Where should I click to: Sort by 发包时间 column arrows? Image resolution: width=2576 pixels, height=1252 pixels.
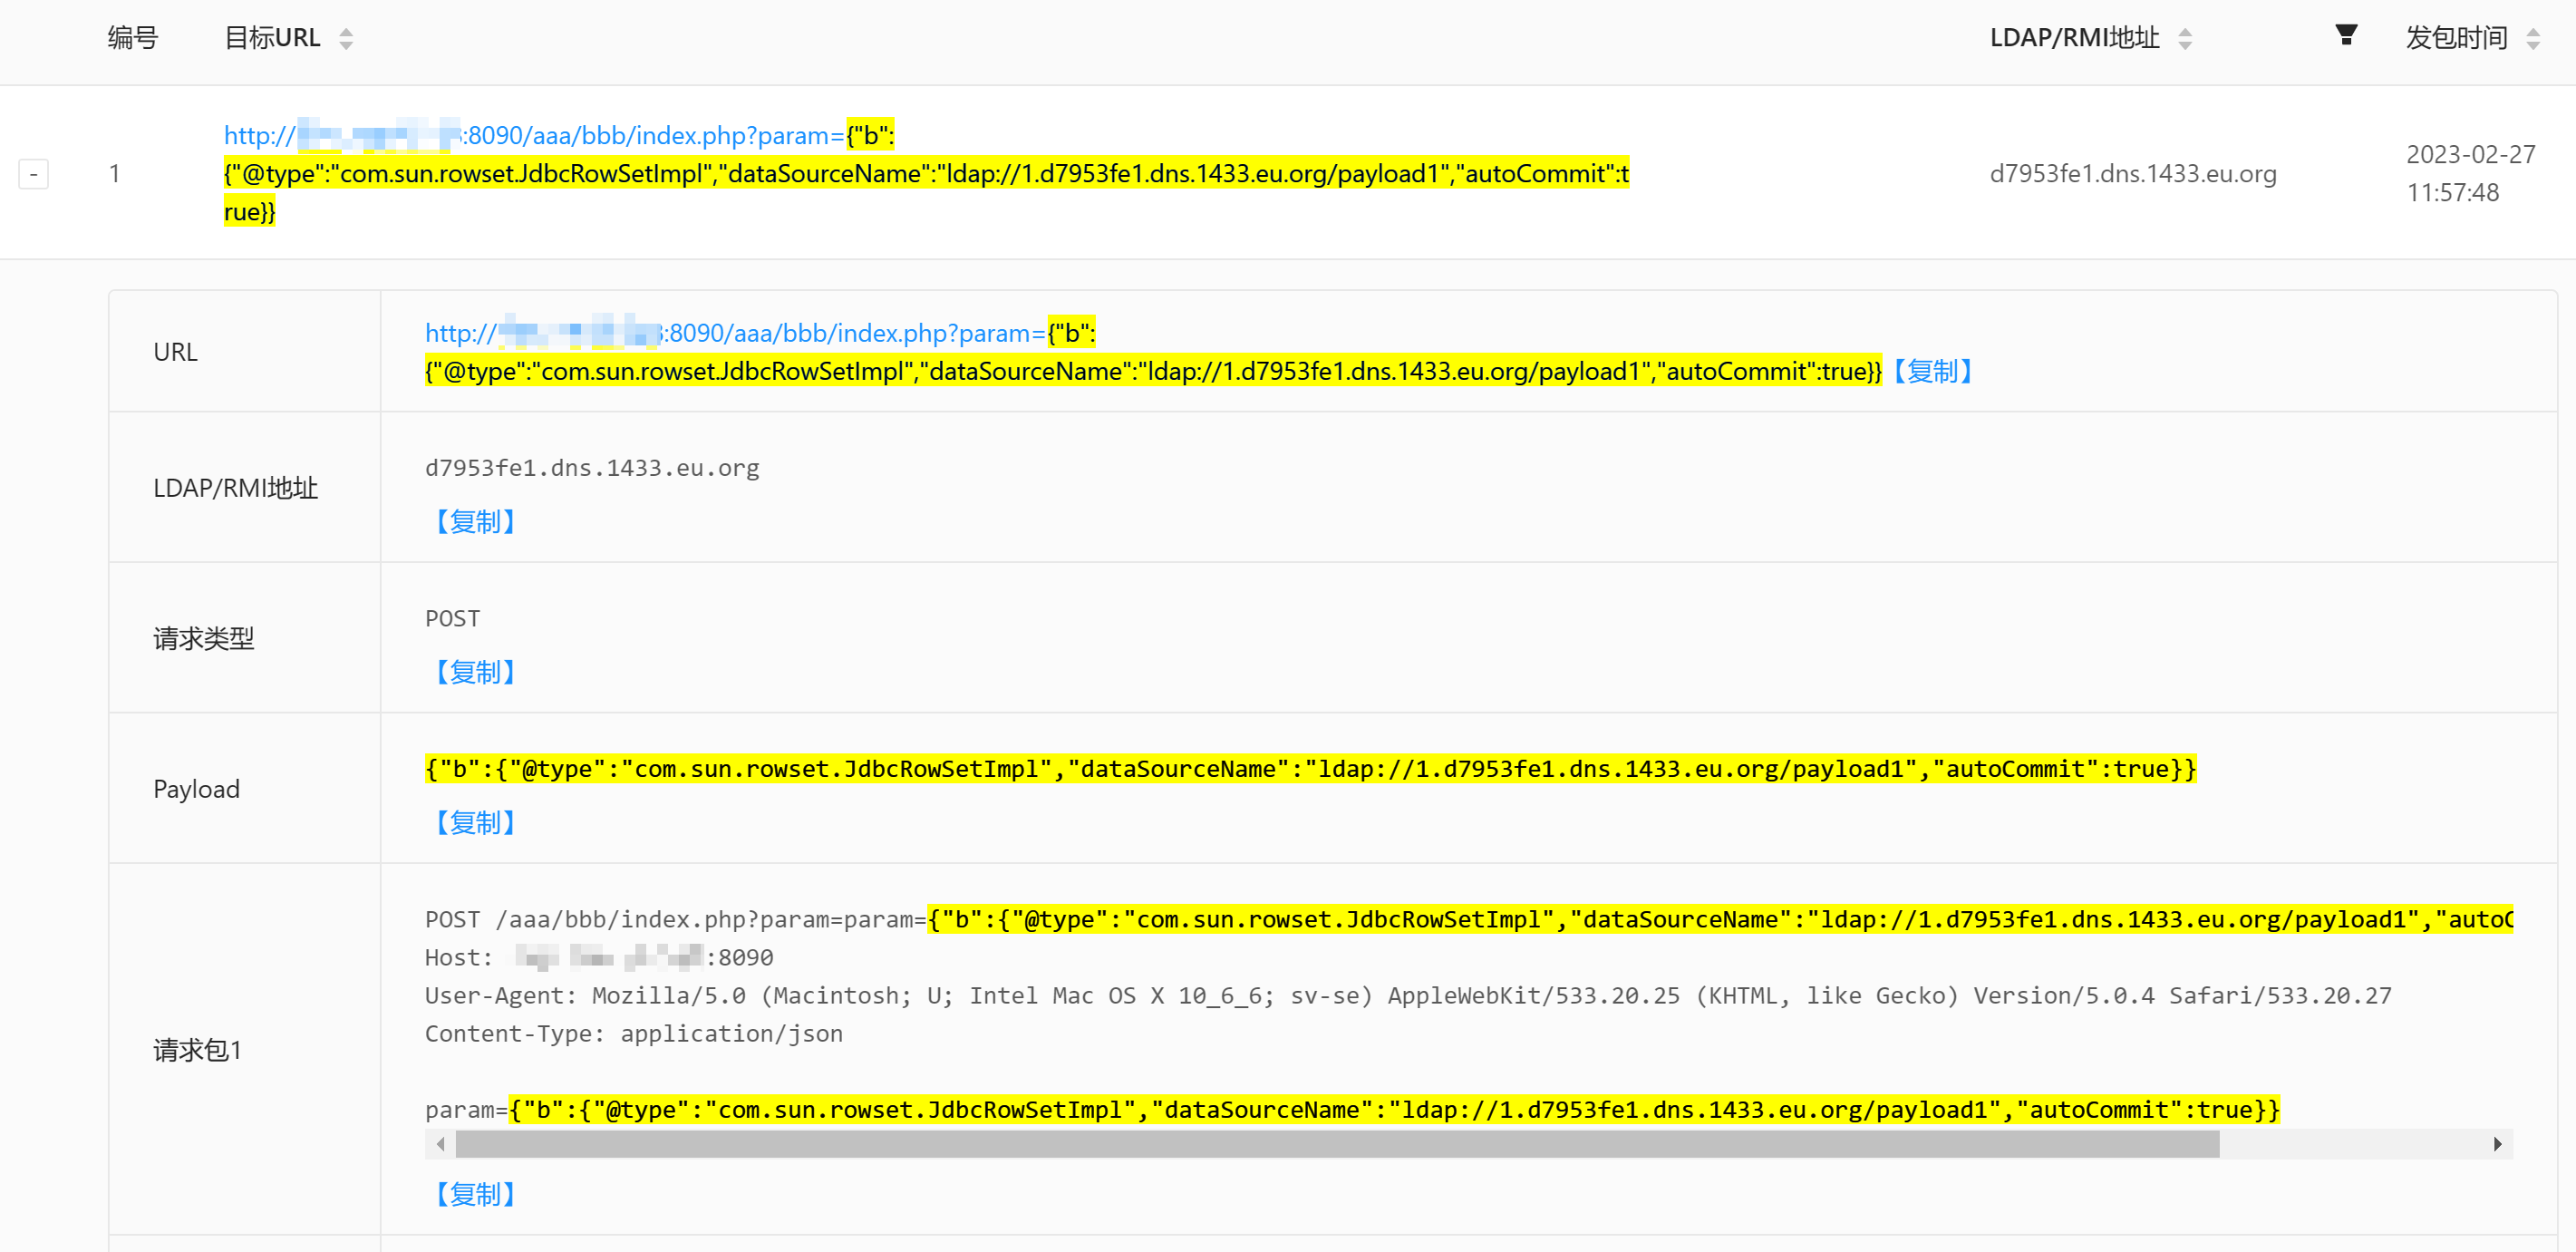coord(2533,39)
